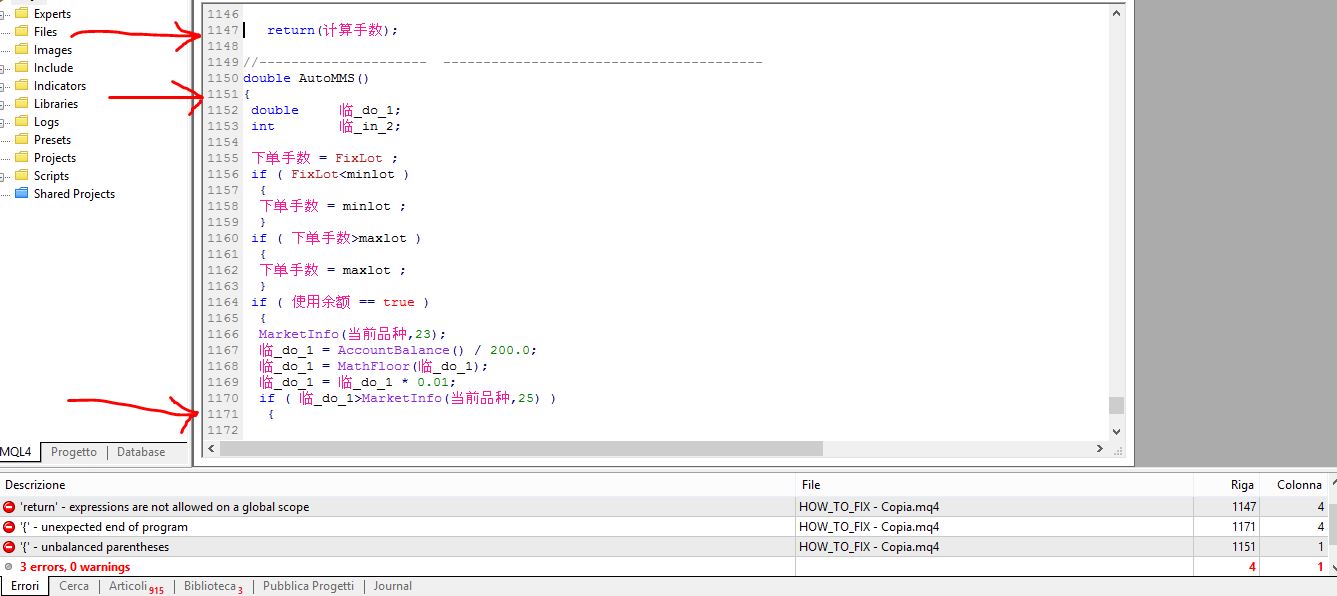The width and height of the screenshot is (1337, 596).
Task: Open the Articoli tab
Action: (x=135, y=586)
